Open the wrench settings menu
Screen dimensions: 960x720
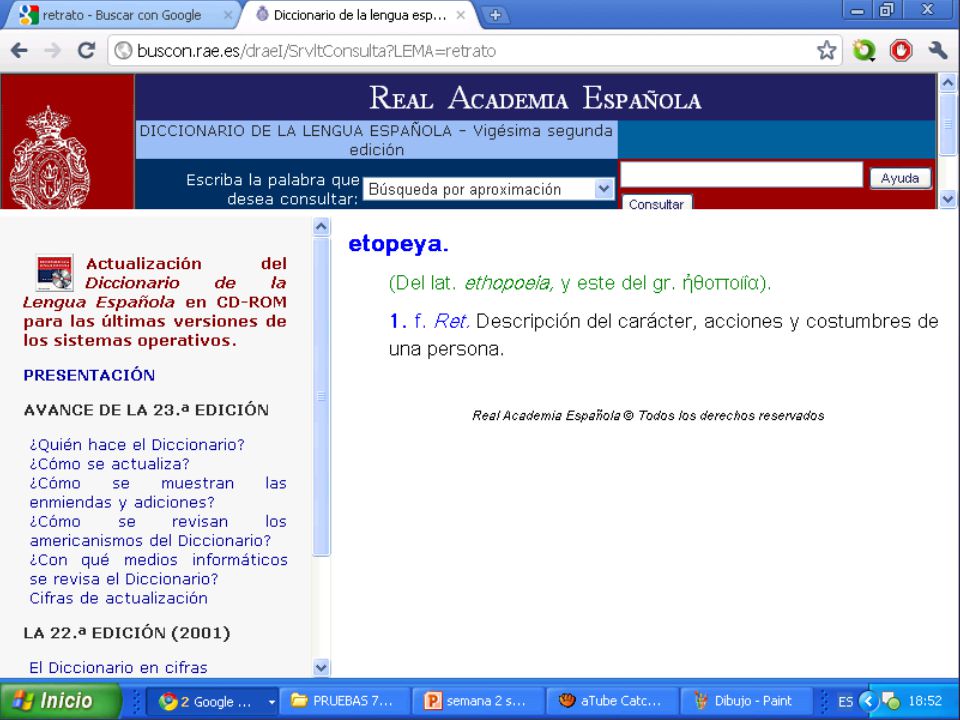click(937, 50)
